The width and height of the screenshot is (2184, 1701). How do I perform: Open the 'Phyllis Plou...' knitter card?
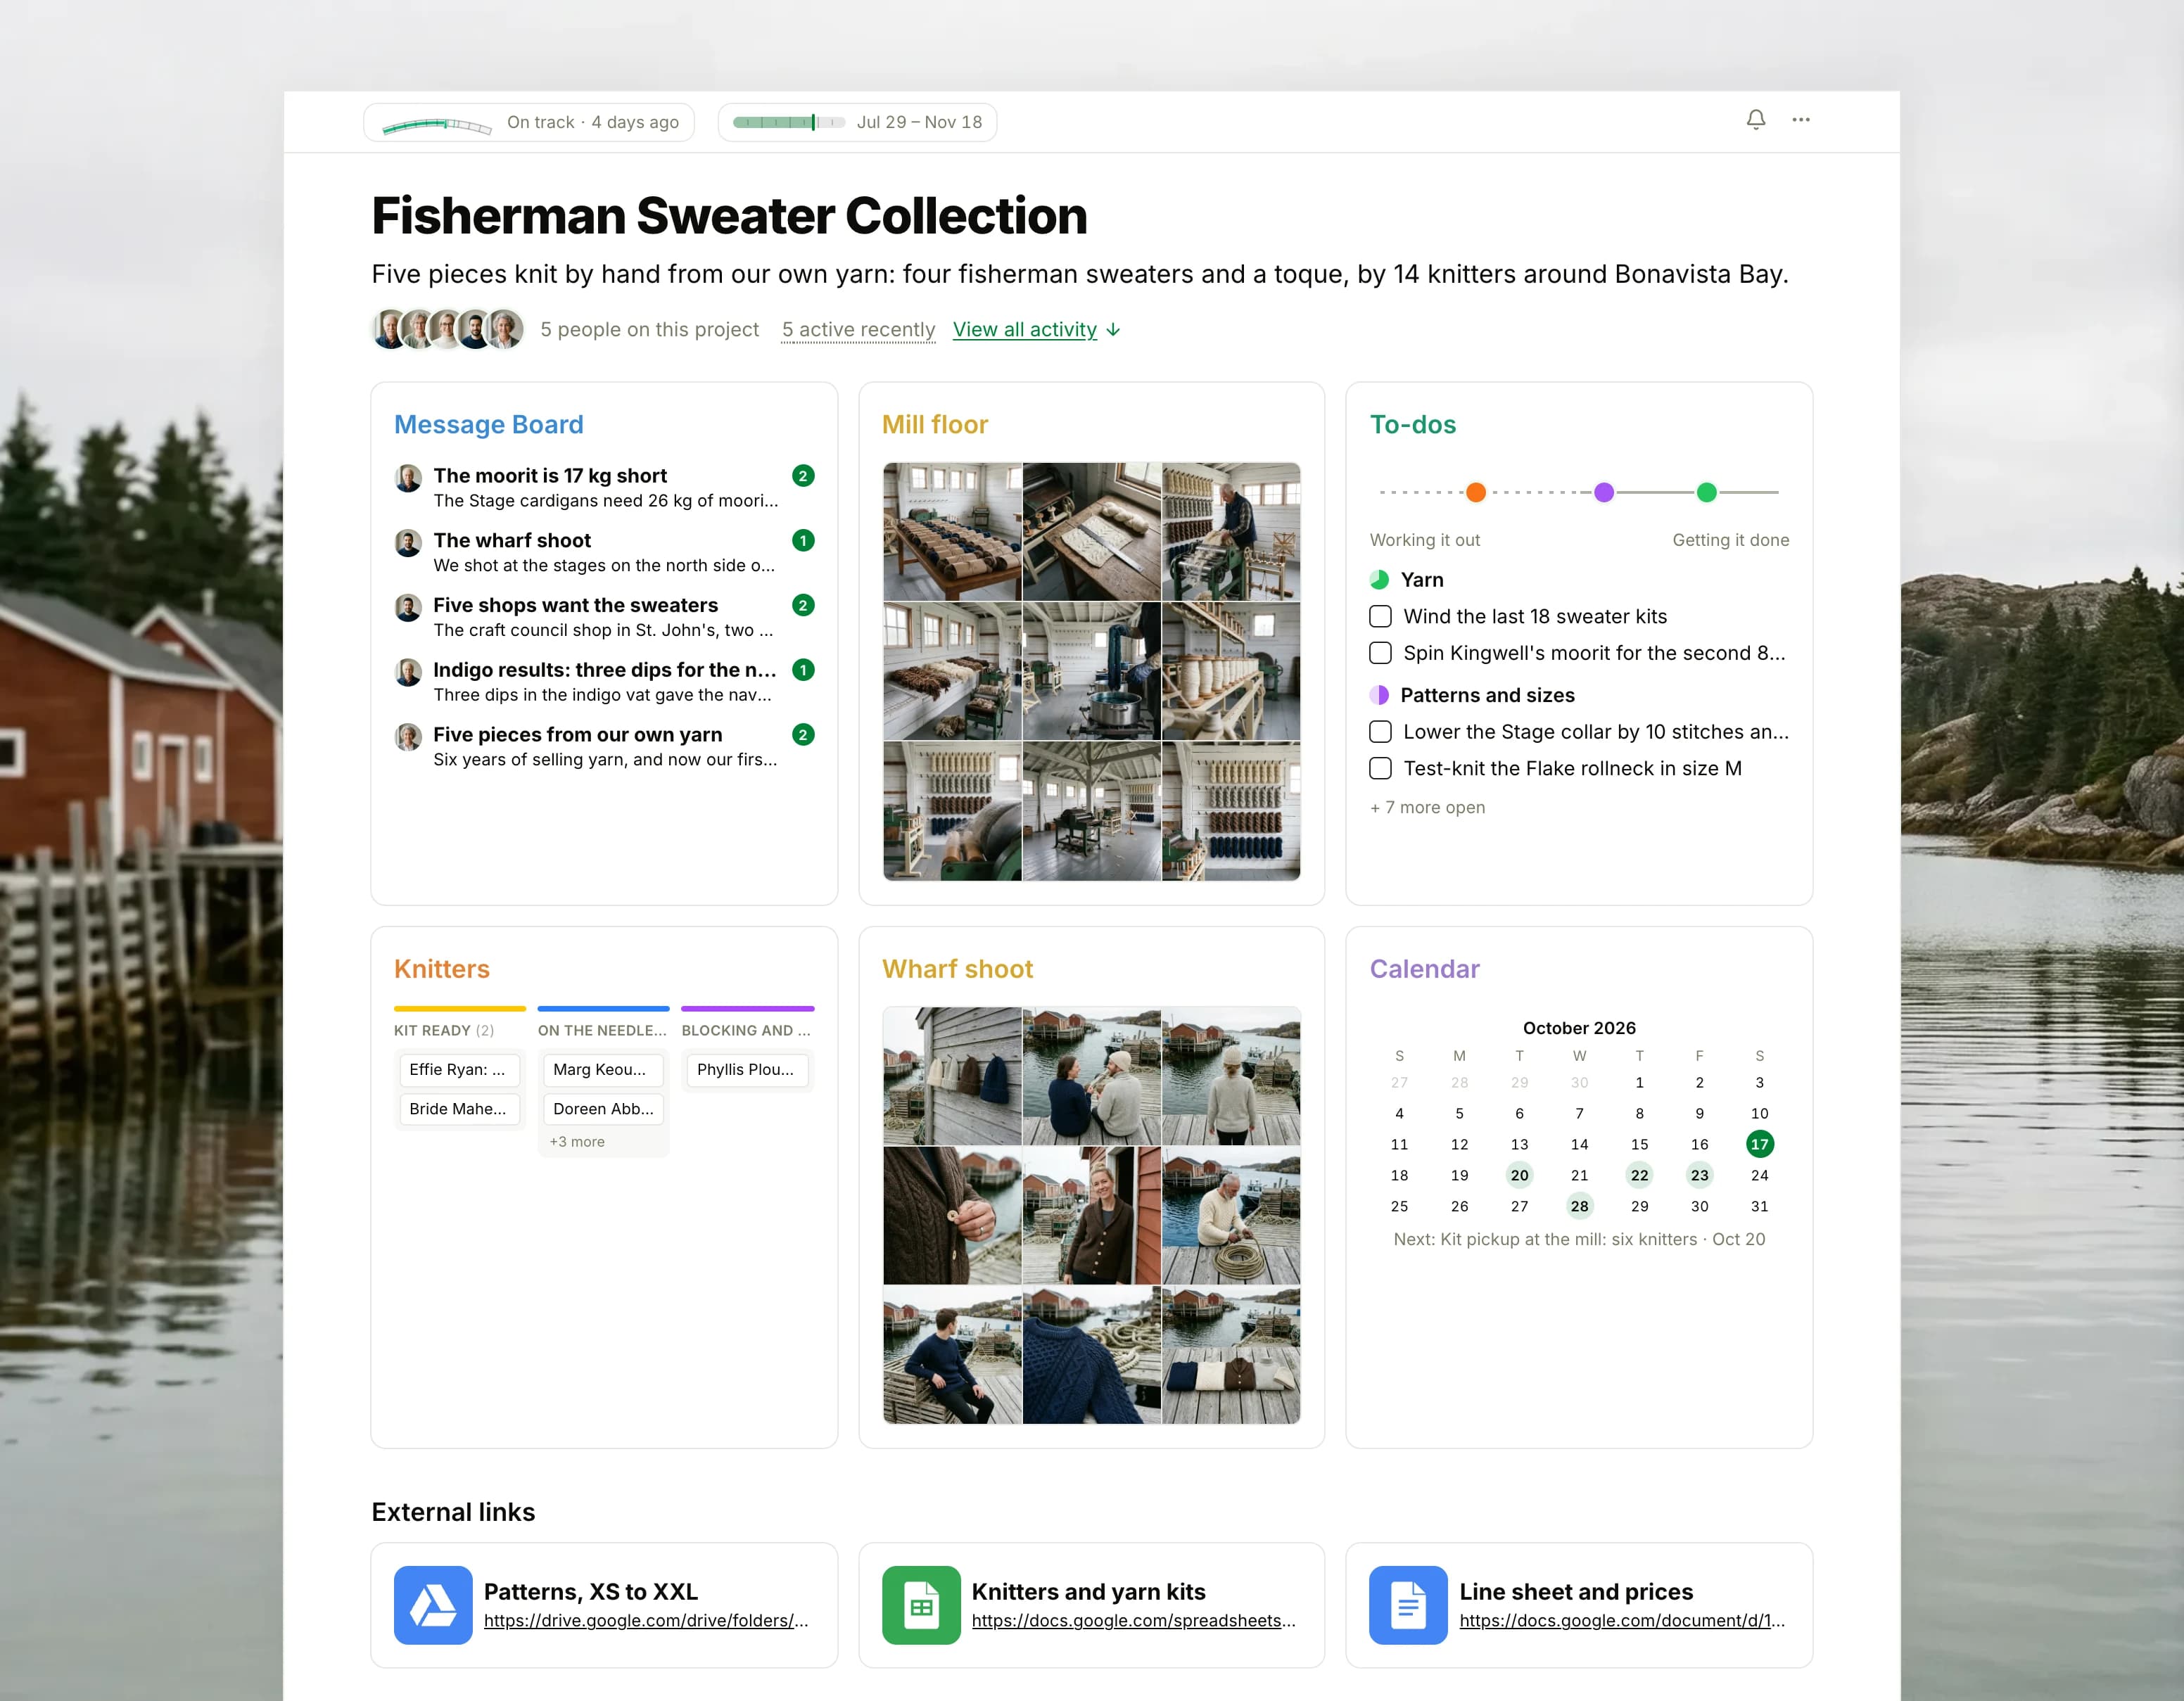(747, 1069)
